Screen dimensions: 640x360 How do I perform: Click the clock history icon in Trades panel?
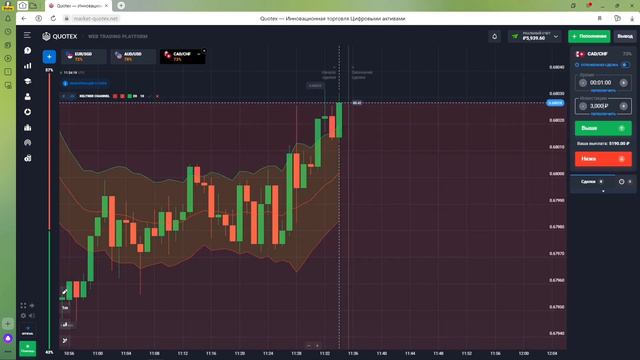[621, 182]
